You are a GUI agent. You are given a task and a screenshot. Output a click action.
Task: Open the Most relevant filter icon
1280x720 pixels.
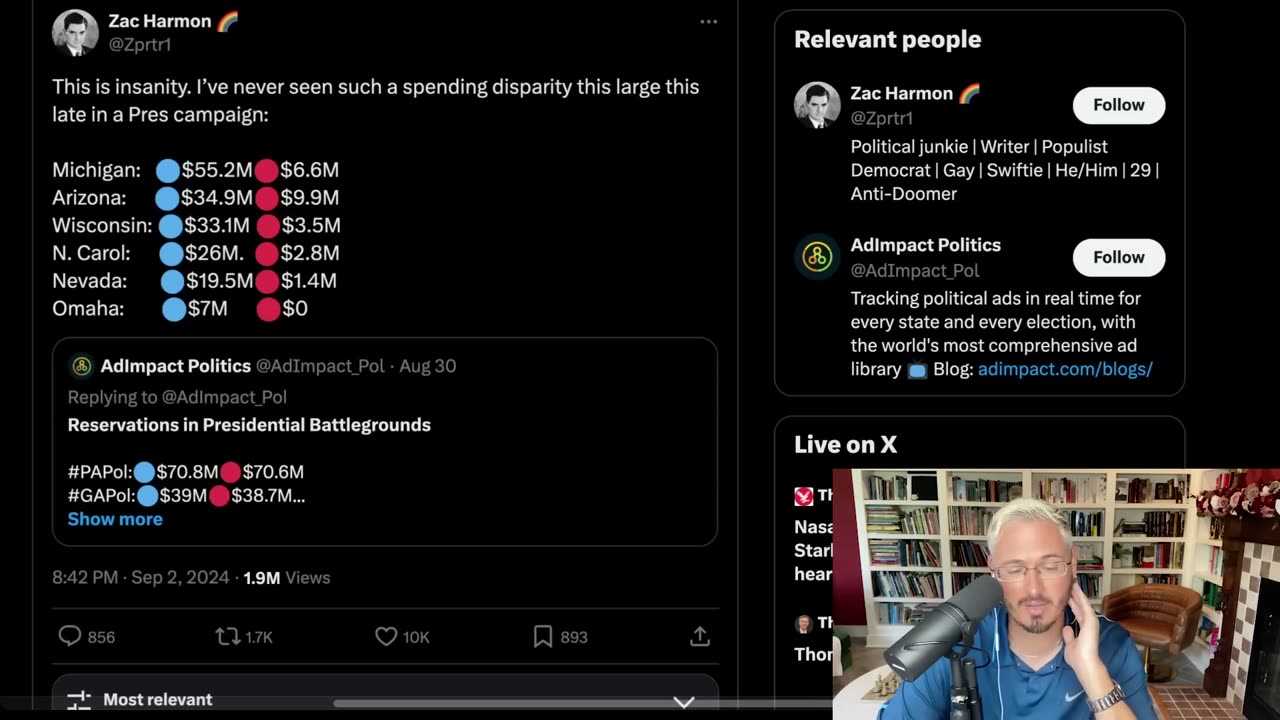(78, 700)
